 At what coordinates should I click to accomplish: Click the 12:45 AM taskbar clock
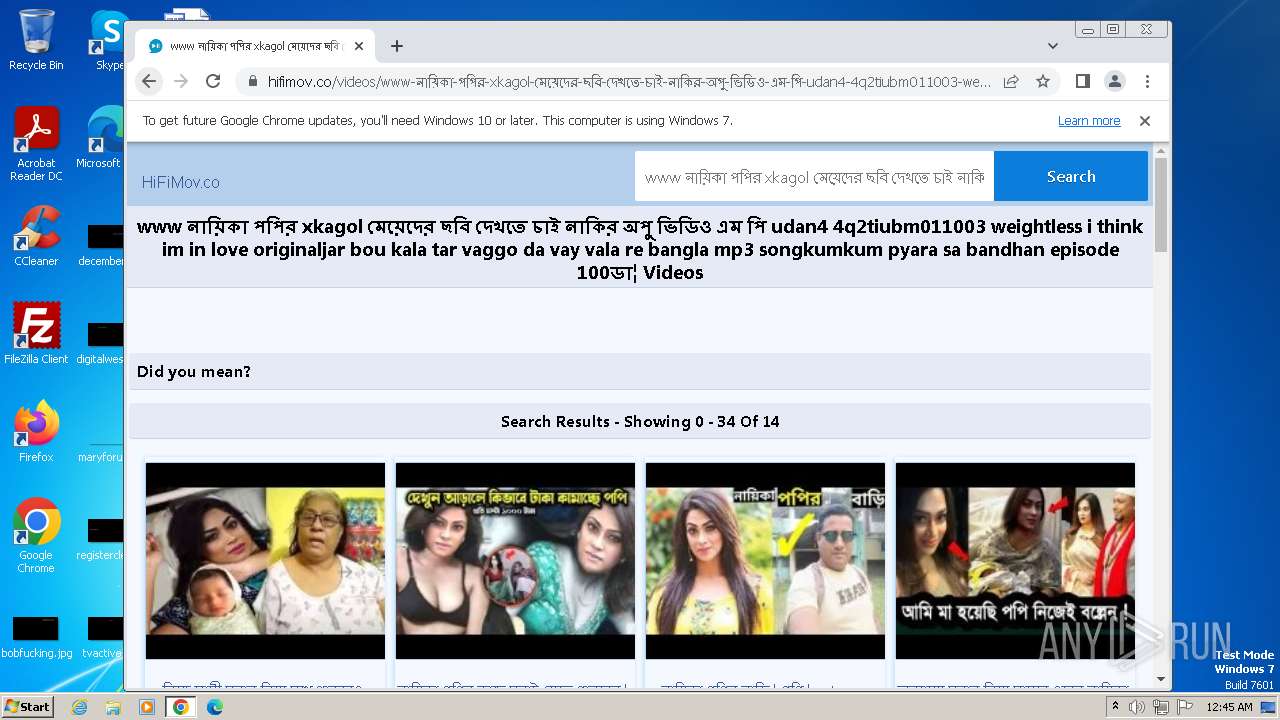click(1229, 707)
